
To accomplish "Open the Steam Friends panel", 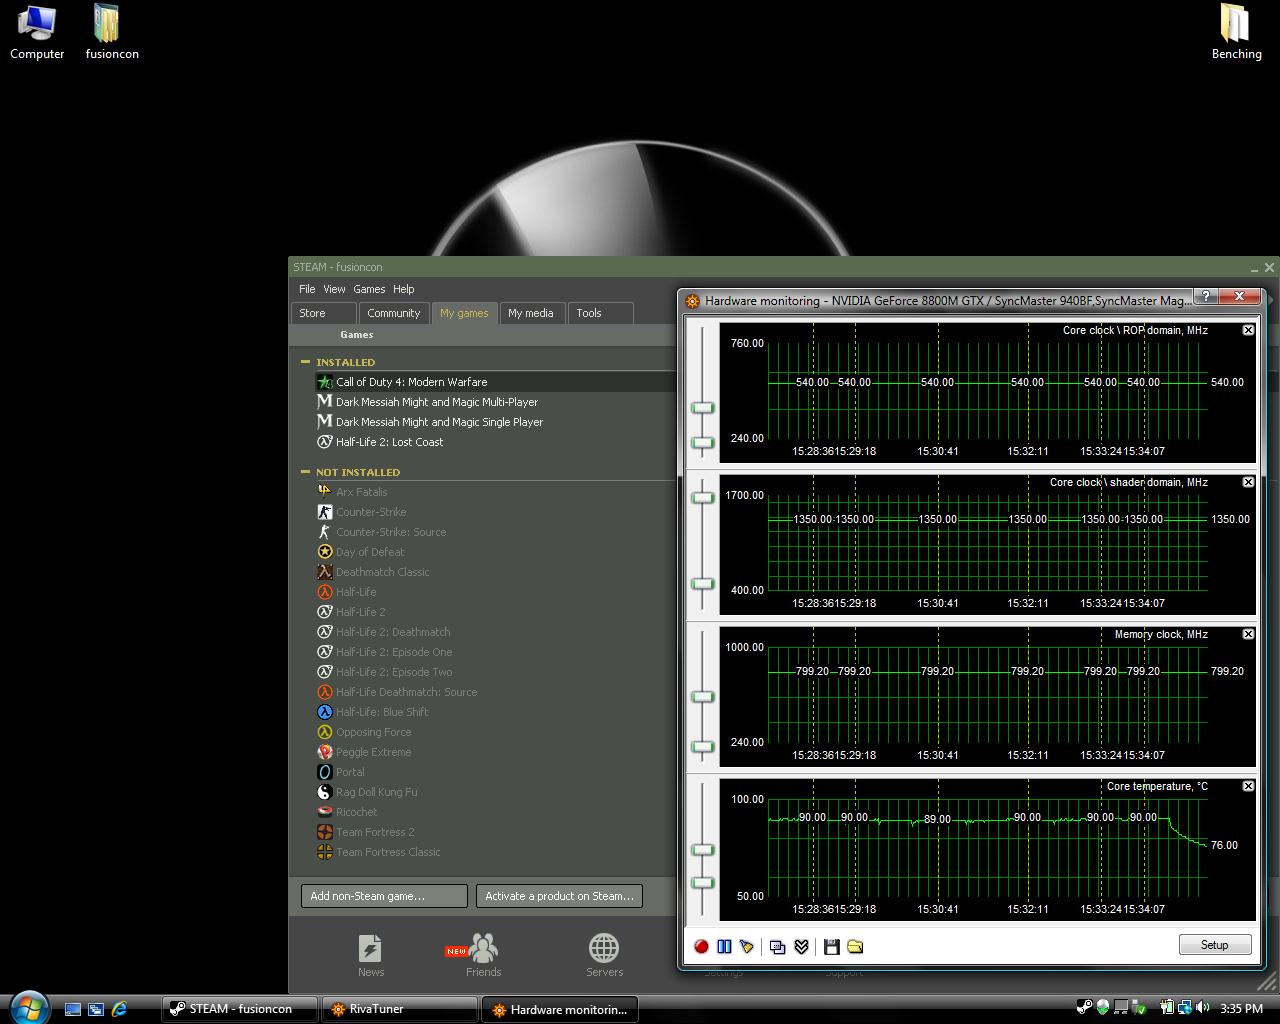I will (483, 955).
